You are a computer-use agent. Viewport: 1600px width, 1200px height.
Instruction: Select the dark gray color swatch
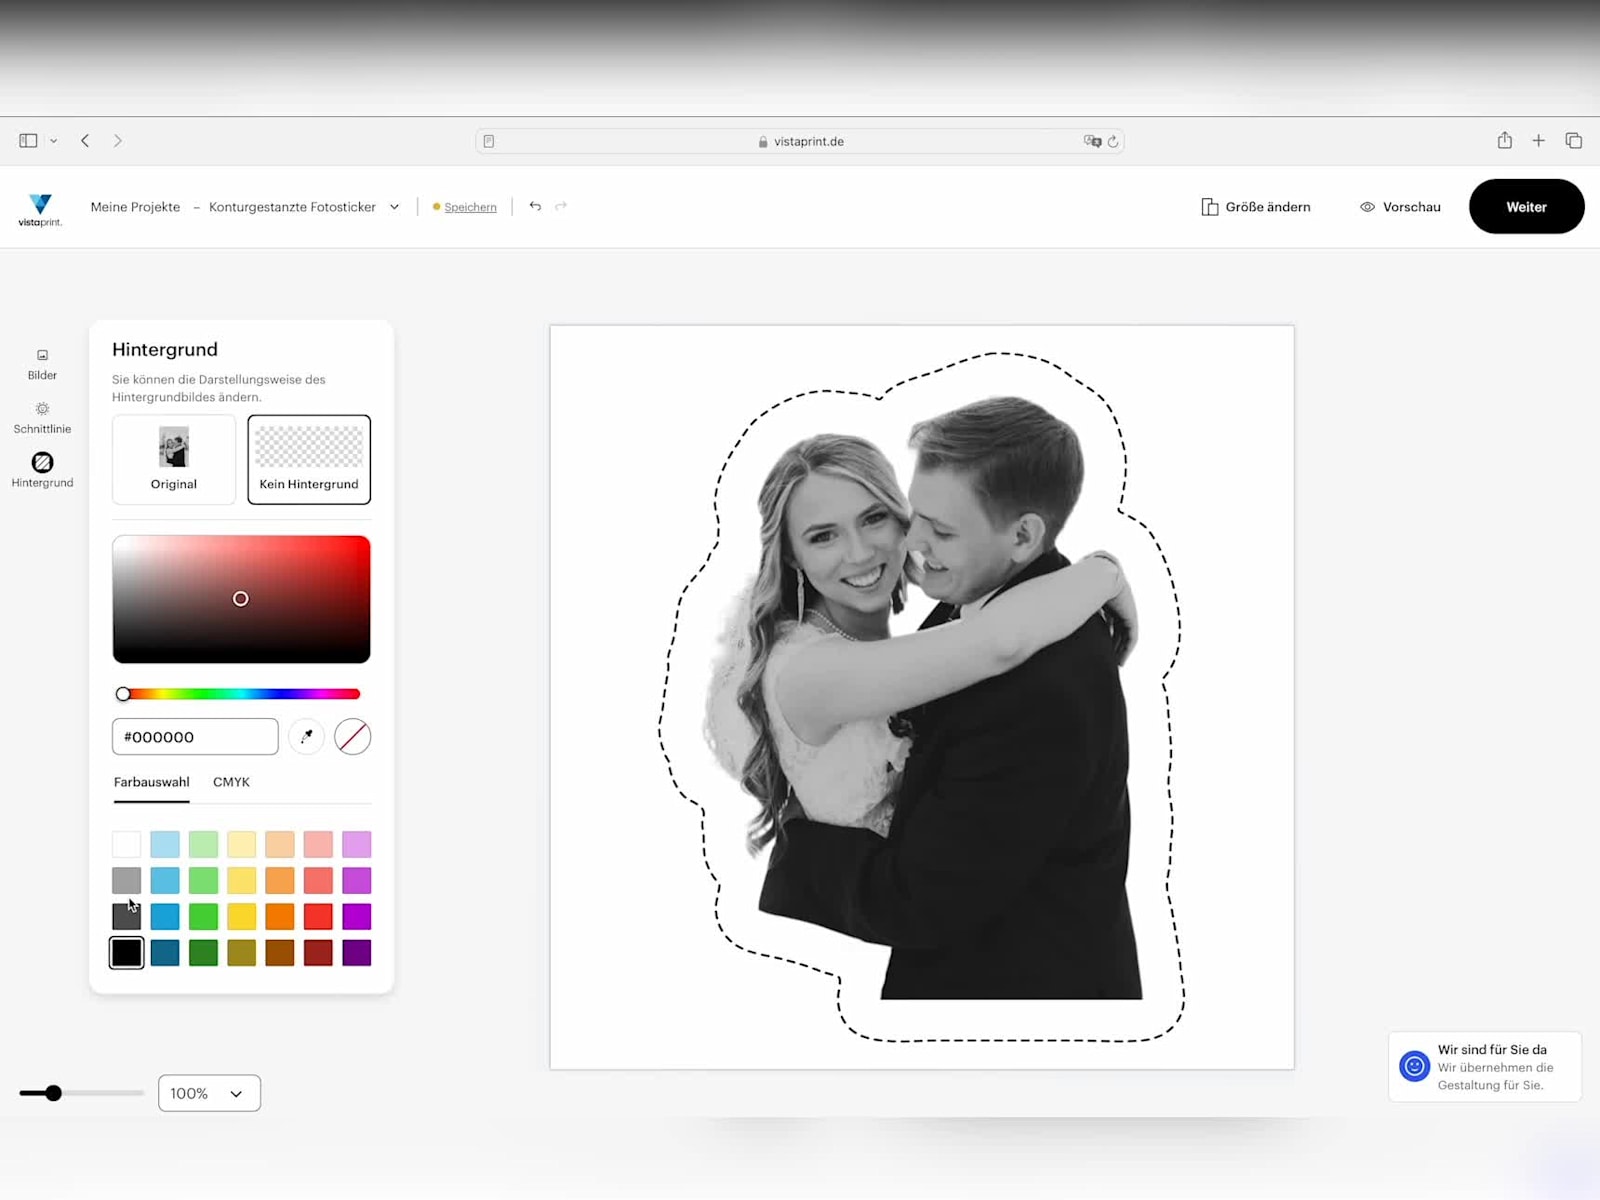pos(126,916)
